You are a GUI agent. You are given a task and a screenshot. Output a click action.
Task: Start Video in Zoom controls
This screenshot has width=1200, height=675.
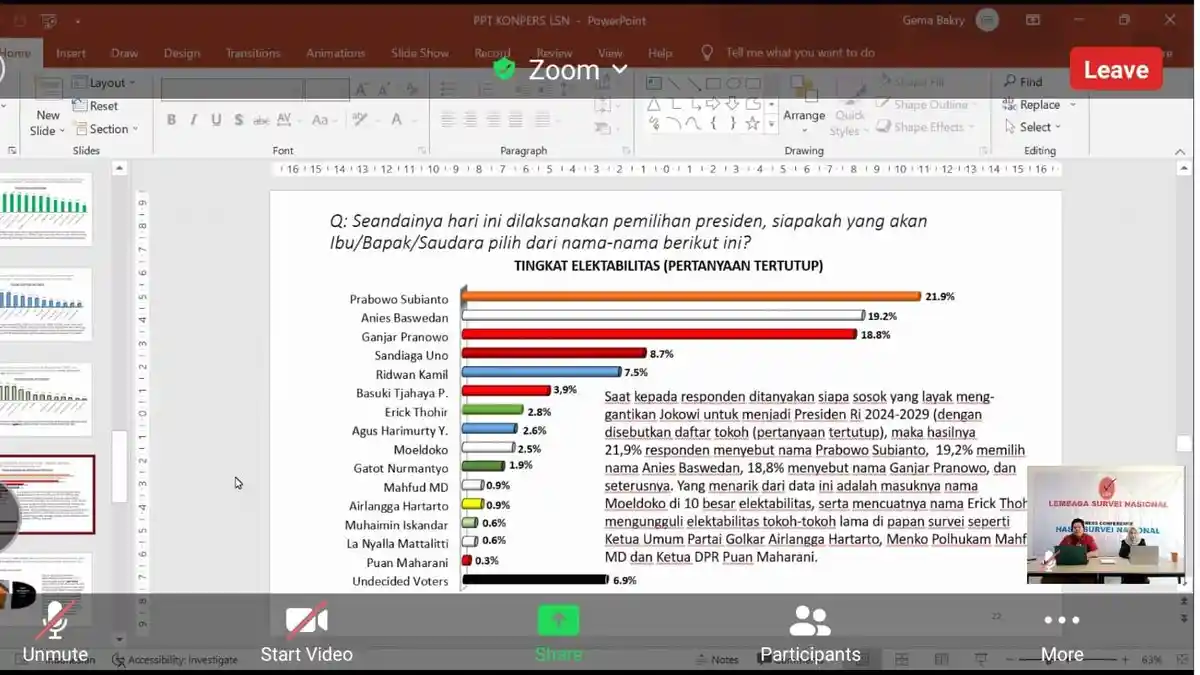[x=306, y=634]
